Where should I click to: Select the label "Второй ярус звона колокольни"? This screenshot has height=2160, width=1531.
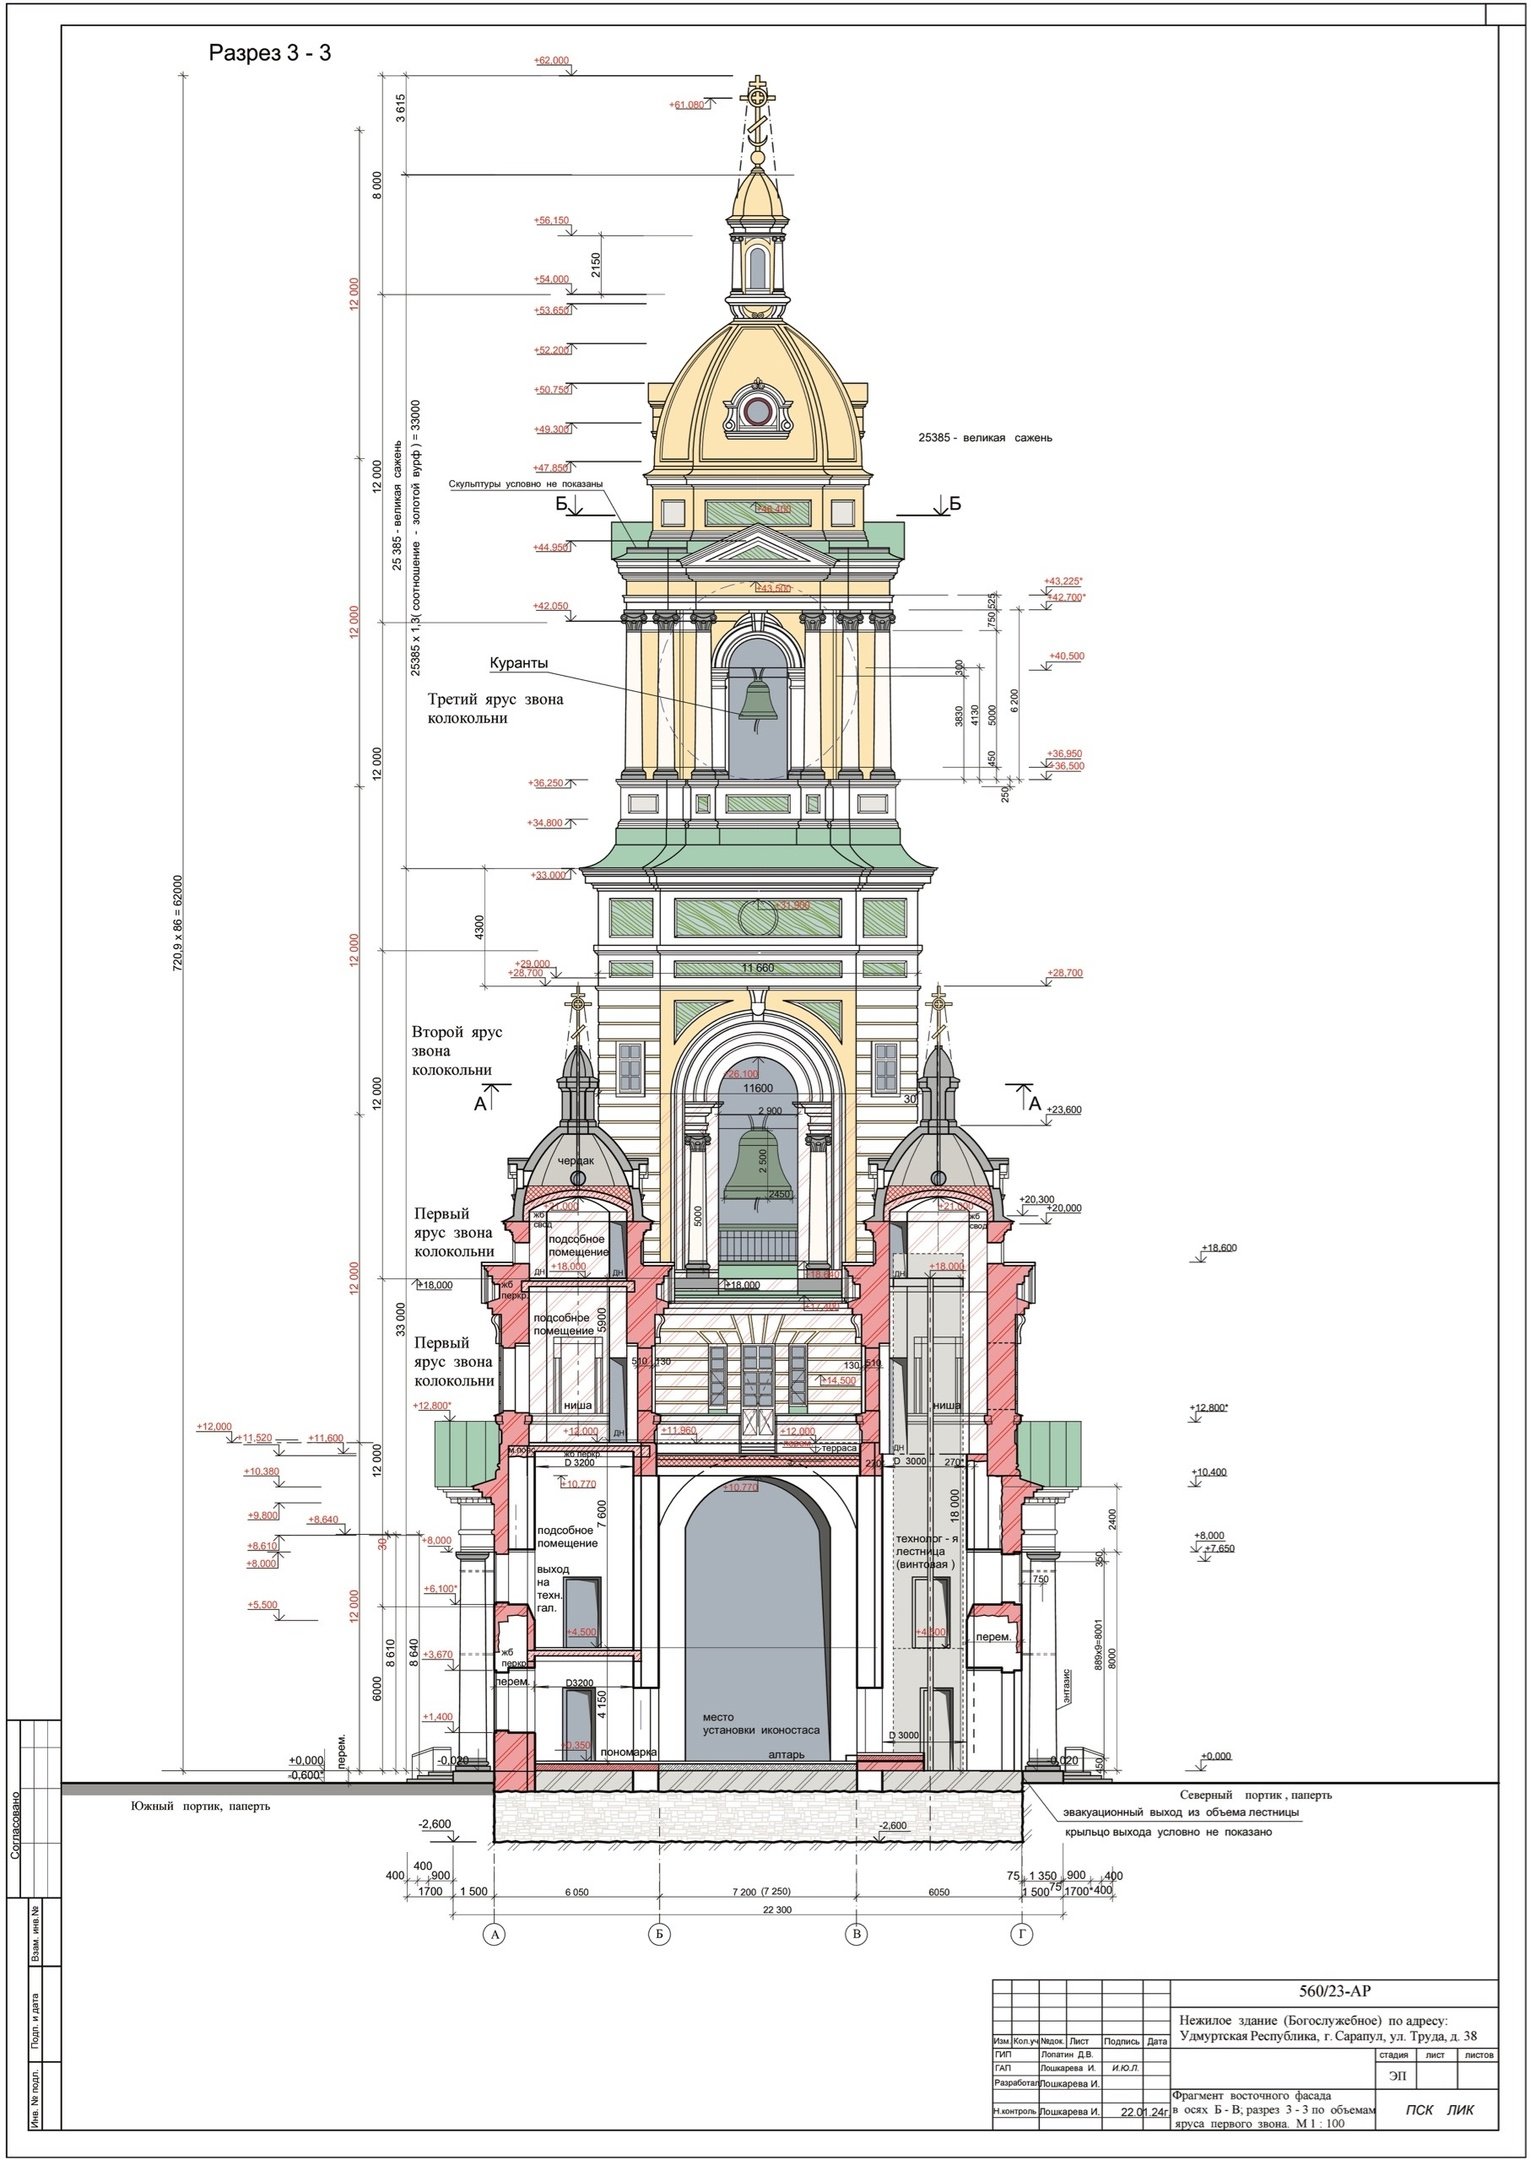[457, 1052]
